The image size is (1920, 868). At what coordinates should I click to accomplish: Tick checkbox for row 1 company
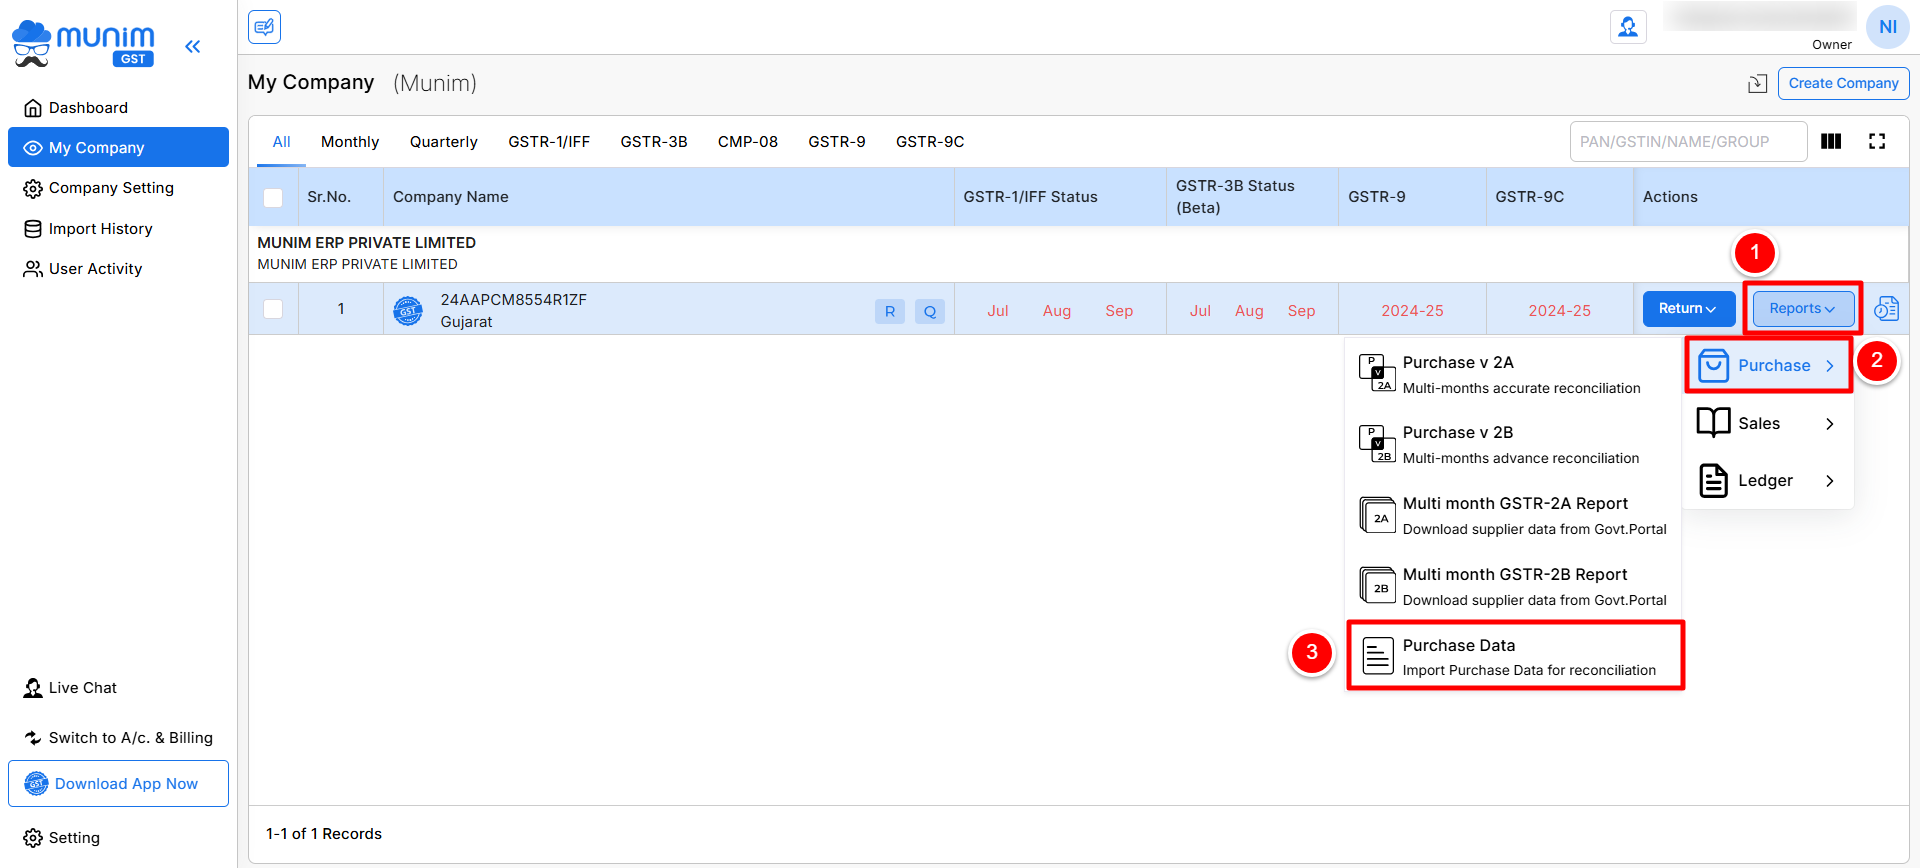[273, 309]
